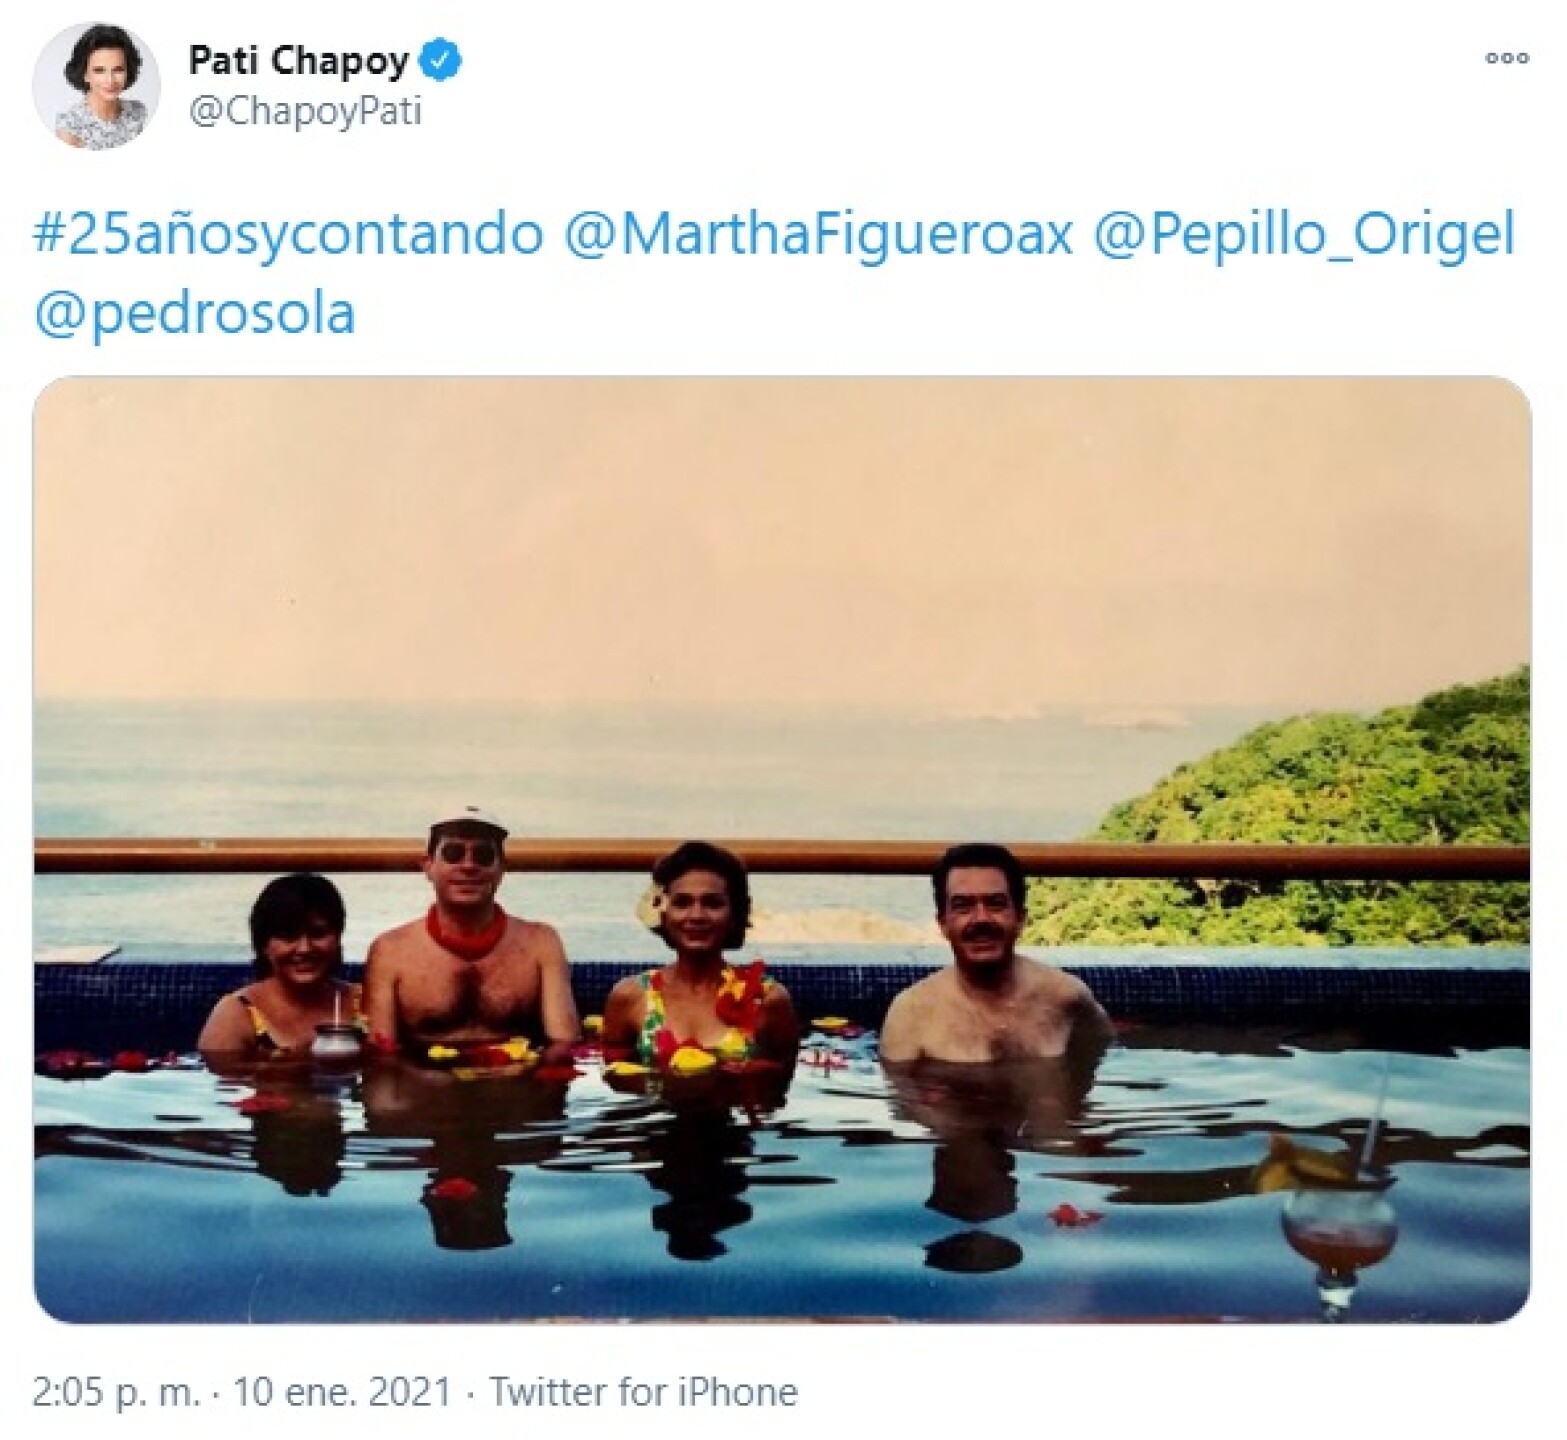The width and height of the screenshot is (1567, 1440).
Task: Open the #25añosycontando hashtag
Action: click(288, 236)
